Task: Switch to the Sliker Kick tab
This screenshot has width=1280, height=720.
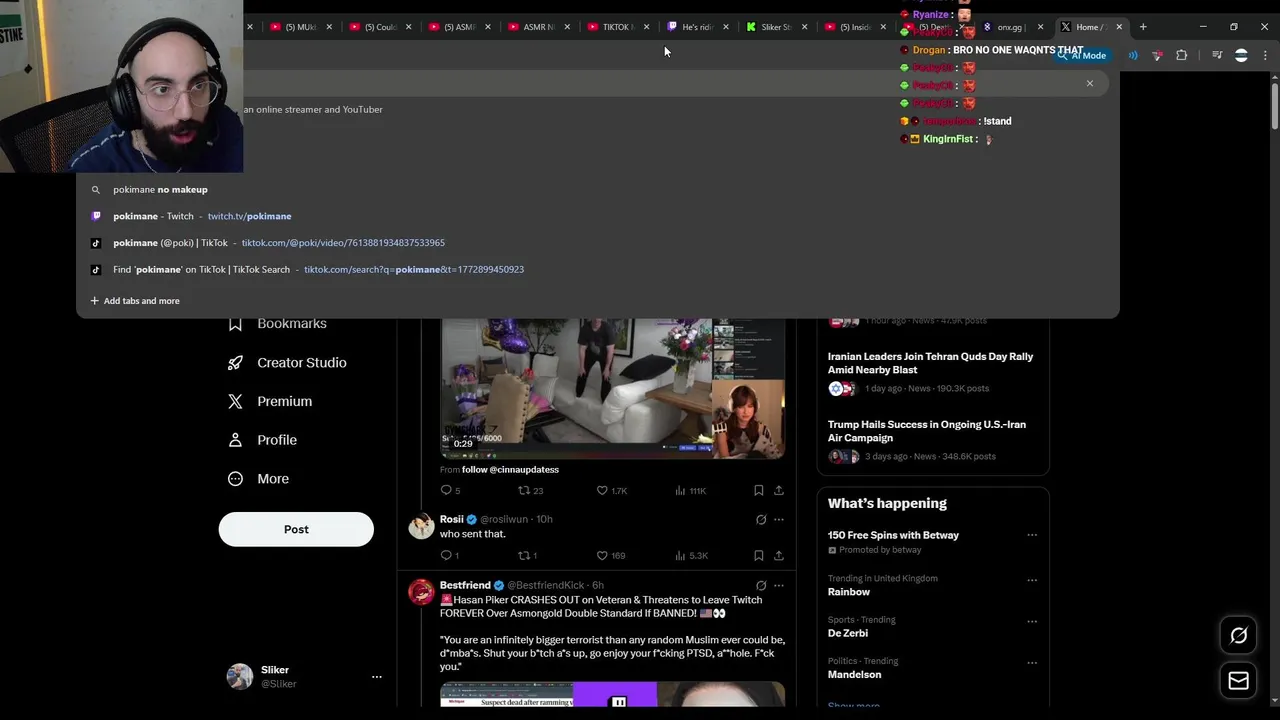Action: pyautogui.click(x=776, y=27)
